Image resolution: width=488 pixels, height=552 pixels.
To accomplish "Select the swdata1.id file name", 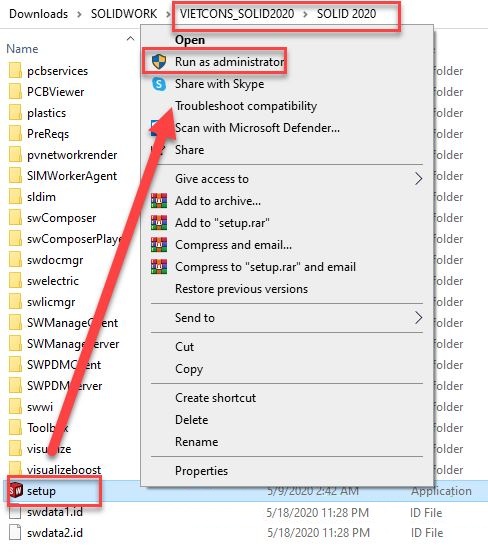I will pyautogui.click(x=55, y=512).
